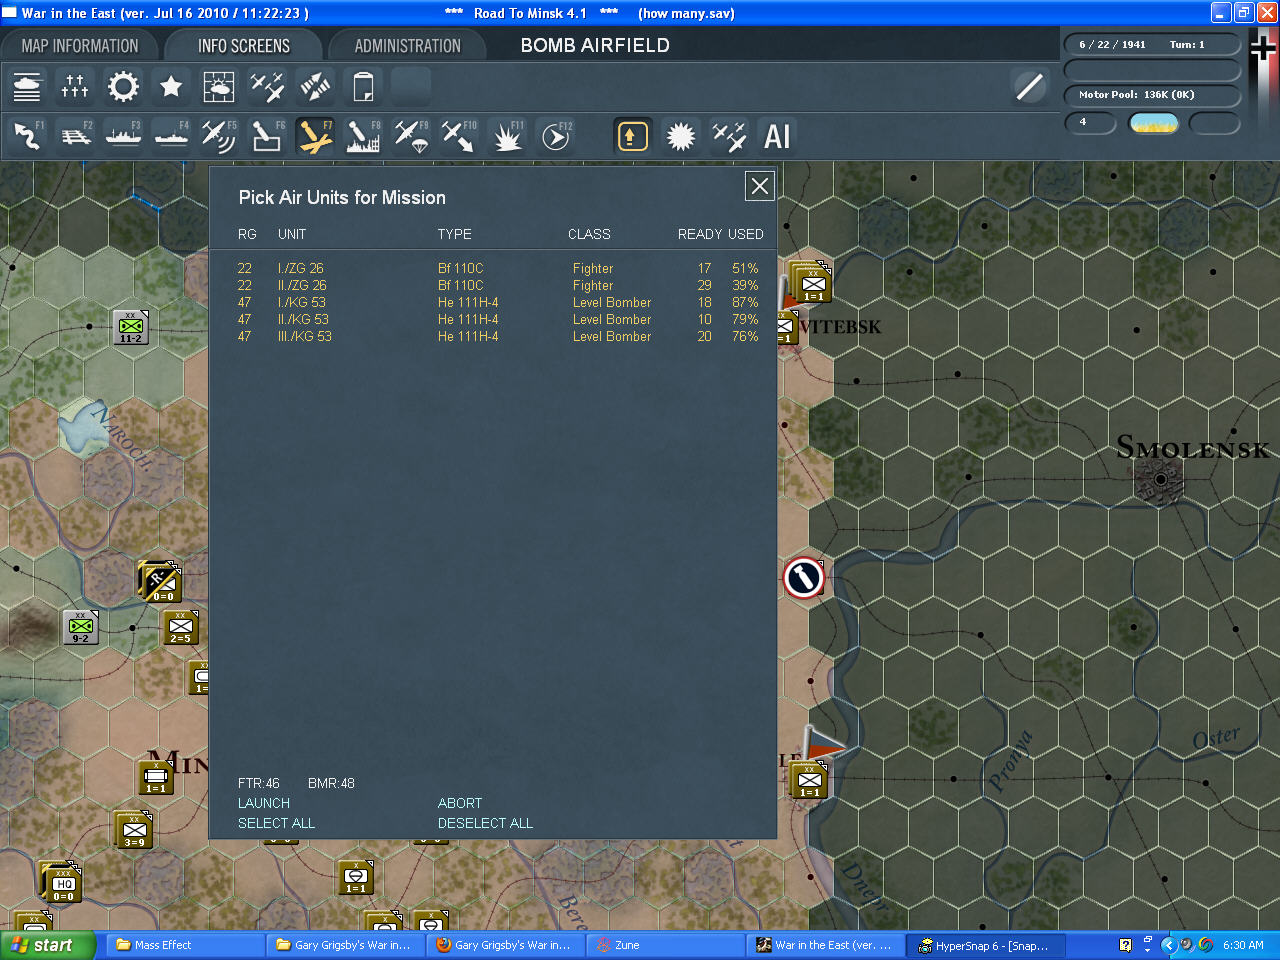
Task: Select the F6 bomb unit mode
Action: coord(267,136)
